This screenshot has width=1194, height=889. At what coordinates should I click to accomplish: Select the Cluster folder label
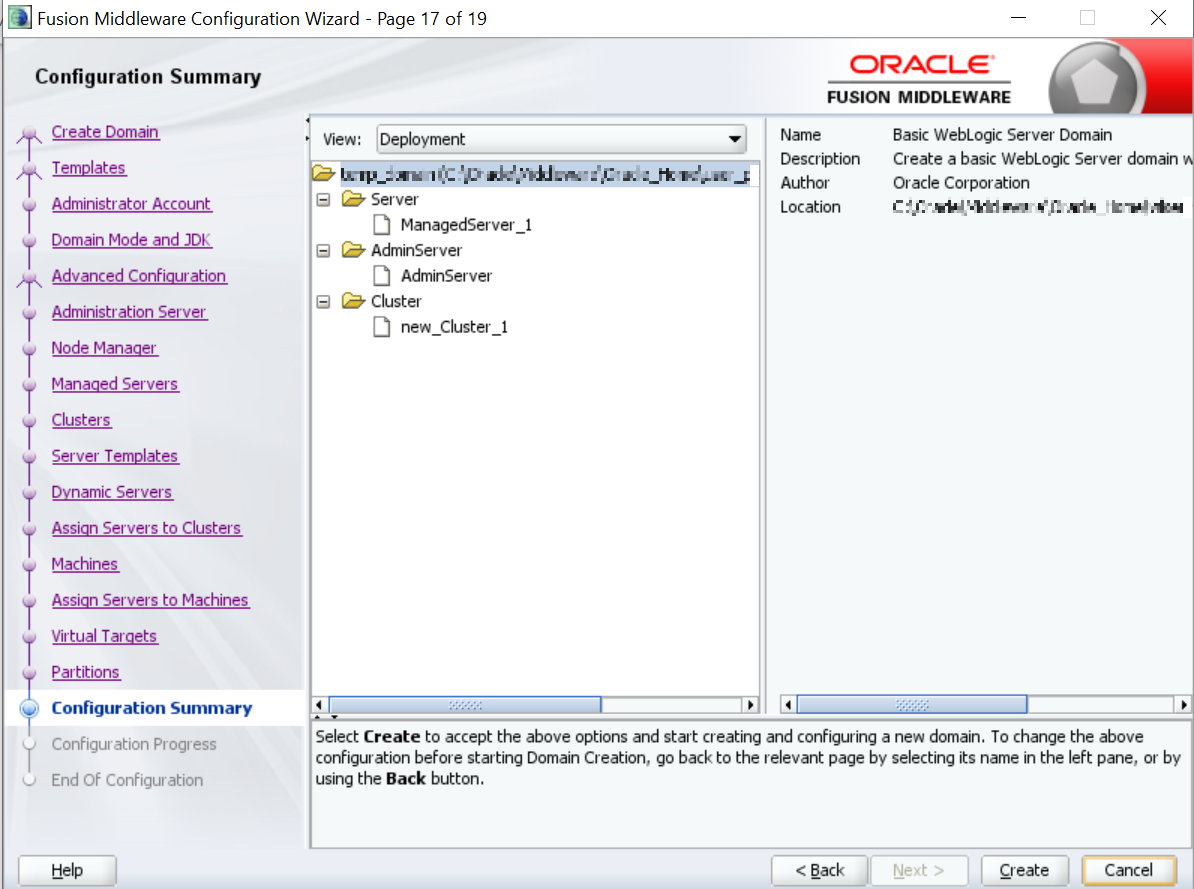[396, 301]
